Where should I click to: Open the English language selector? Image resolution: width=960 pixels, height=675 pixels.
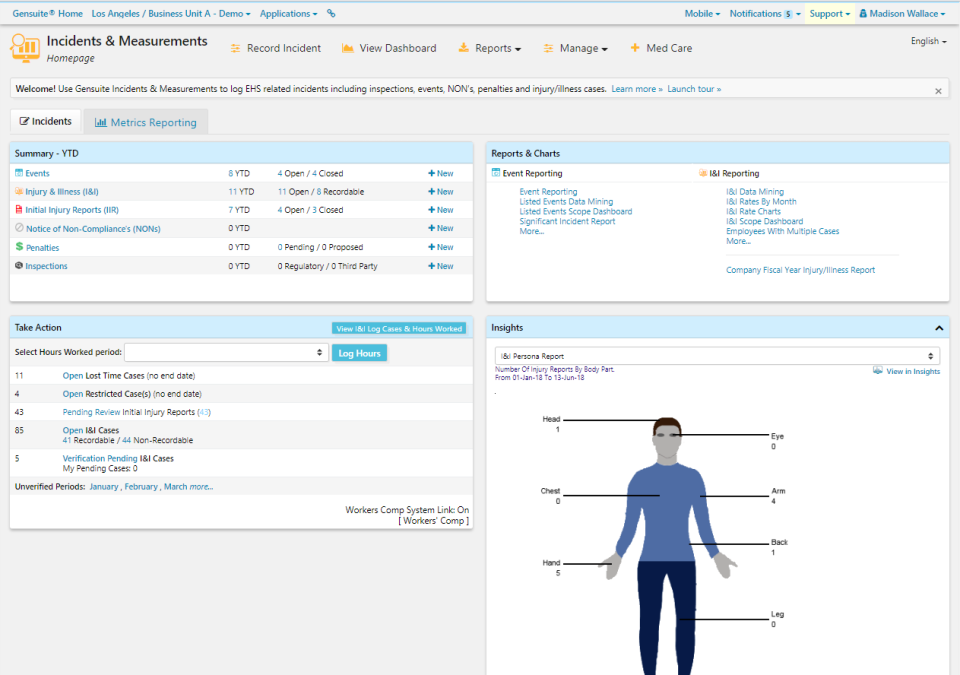pos(928,41)
